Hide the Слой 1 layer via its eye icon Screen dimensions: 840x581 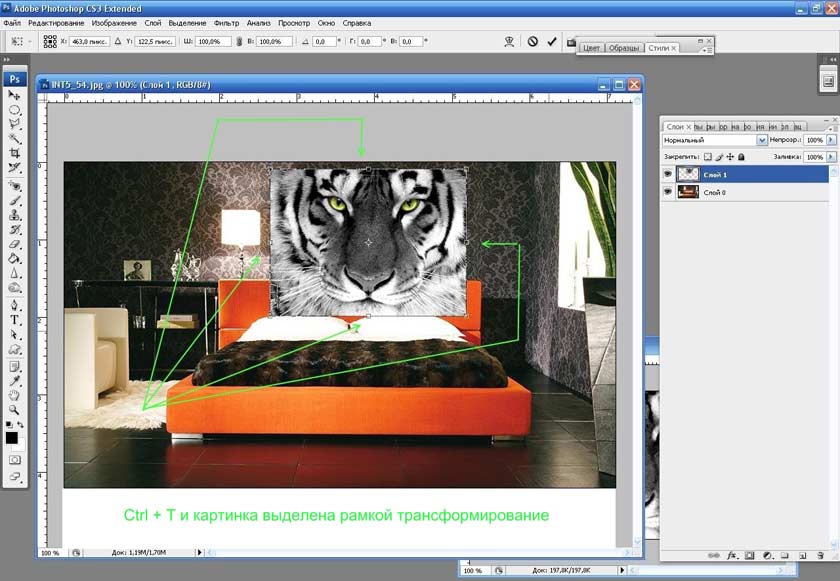tap(668, 173)
